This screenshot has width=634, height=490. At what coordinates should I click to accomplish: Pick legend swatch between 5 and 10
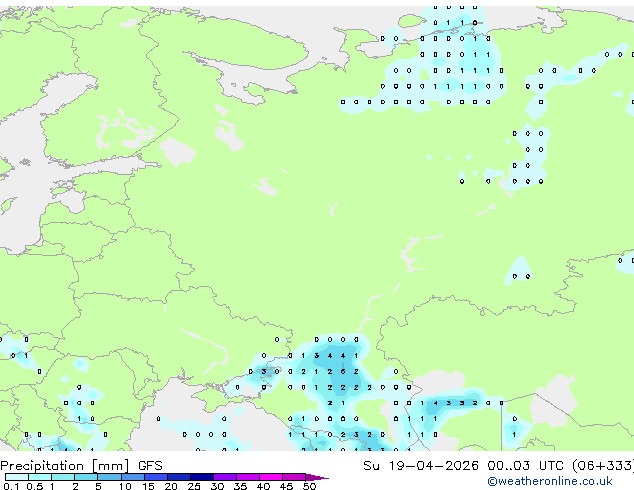point(109,477)
